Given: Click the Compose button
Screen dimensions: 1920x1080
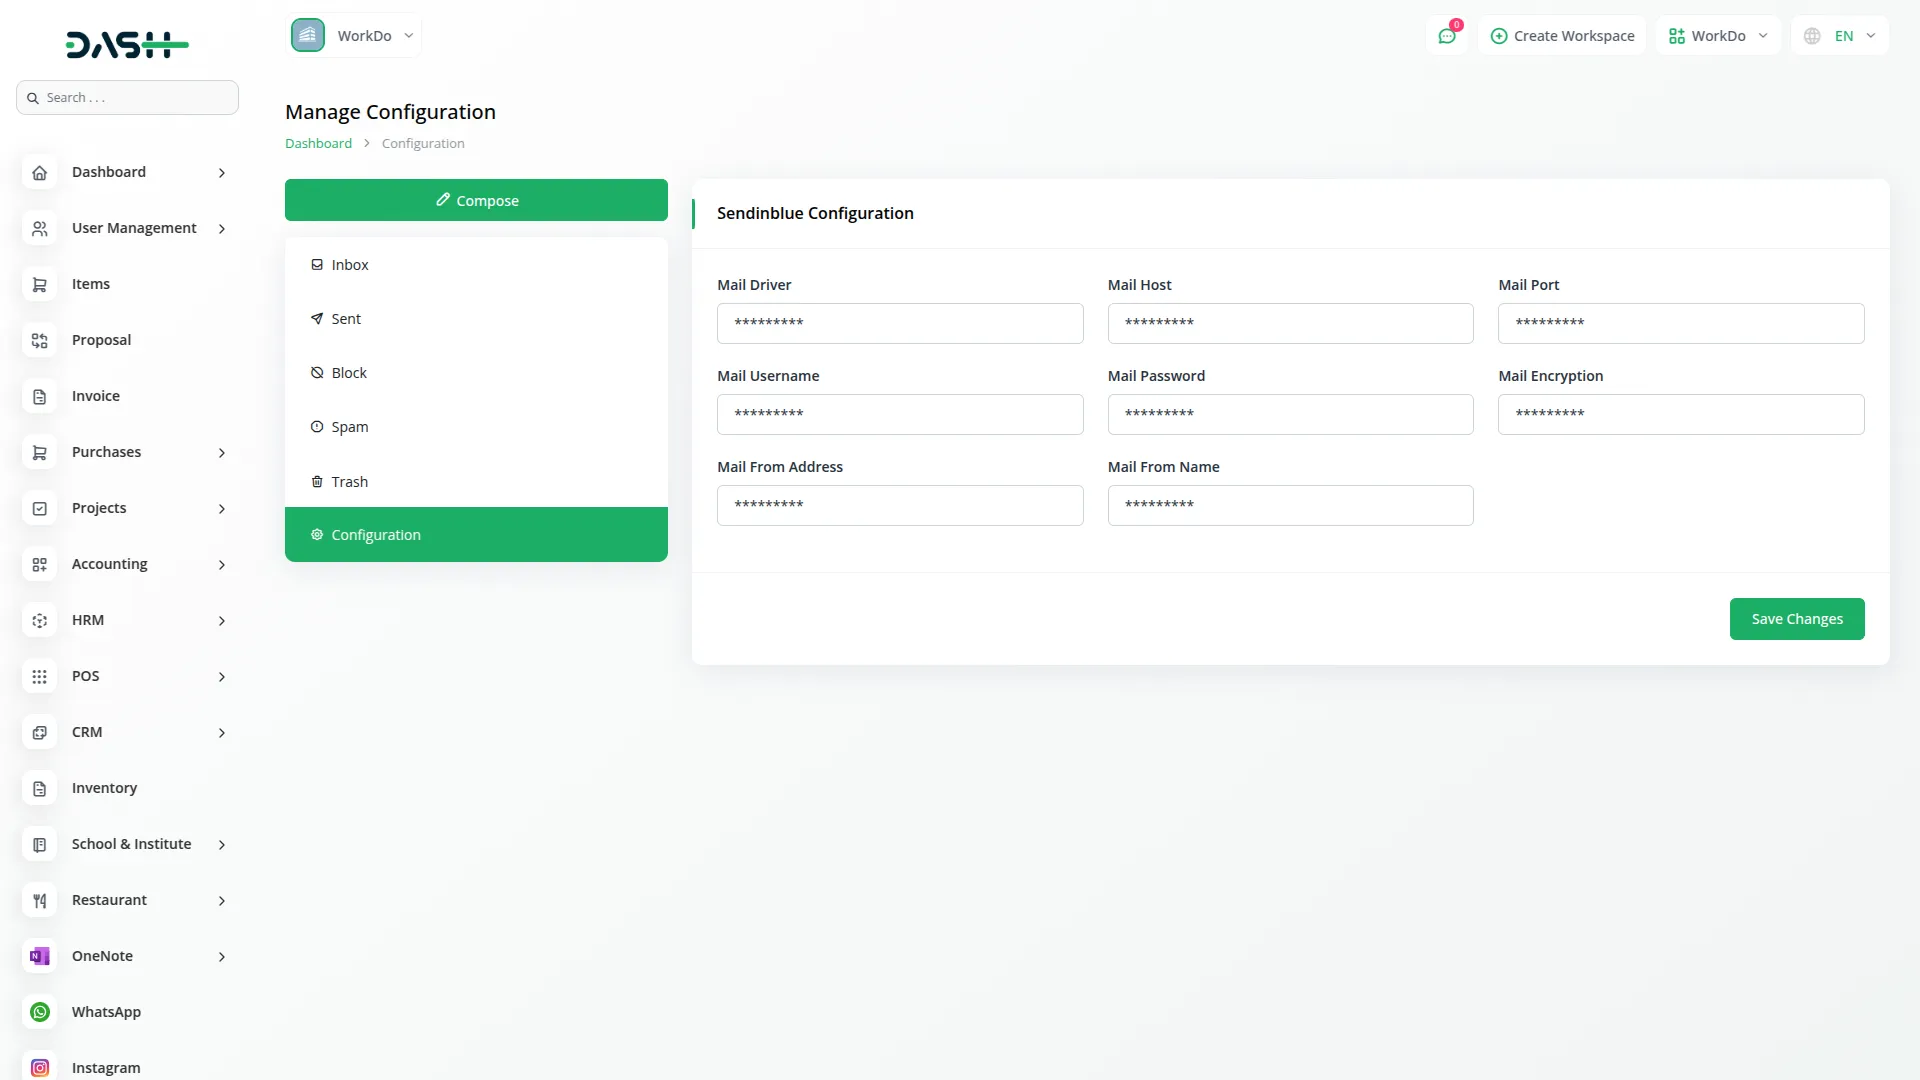Looking at the screenshot, I should point(476,200).
